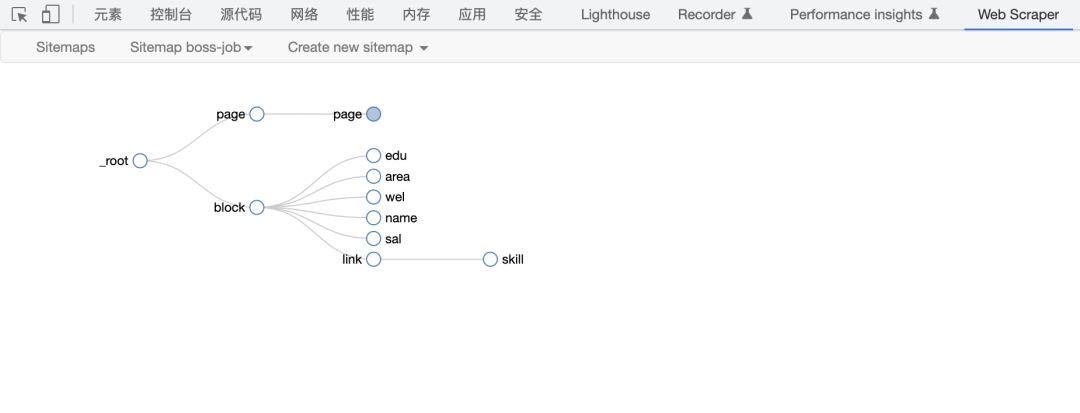Screen dimensions: 1080x413
Task: Click the name node circle
Action: coord(374,217)
